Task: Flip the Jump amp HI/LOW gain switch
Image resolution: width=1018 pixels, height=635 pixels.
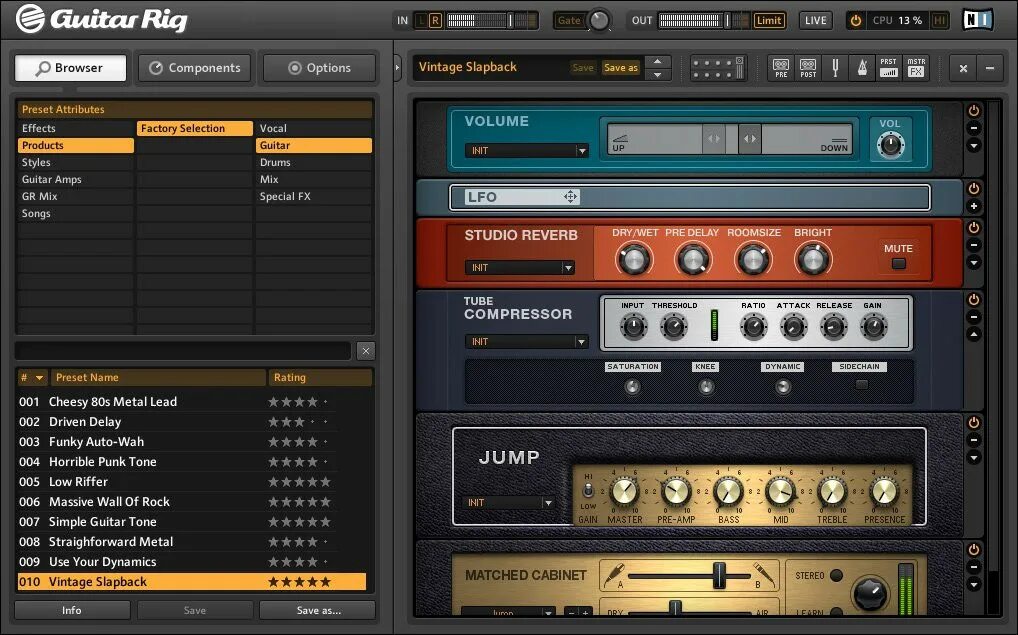Action: click(x=588, y=490)
